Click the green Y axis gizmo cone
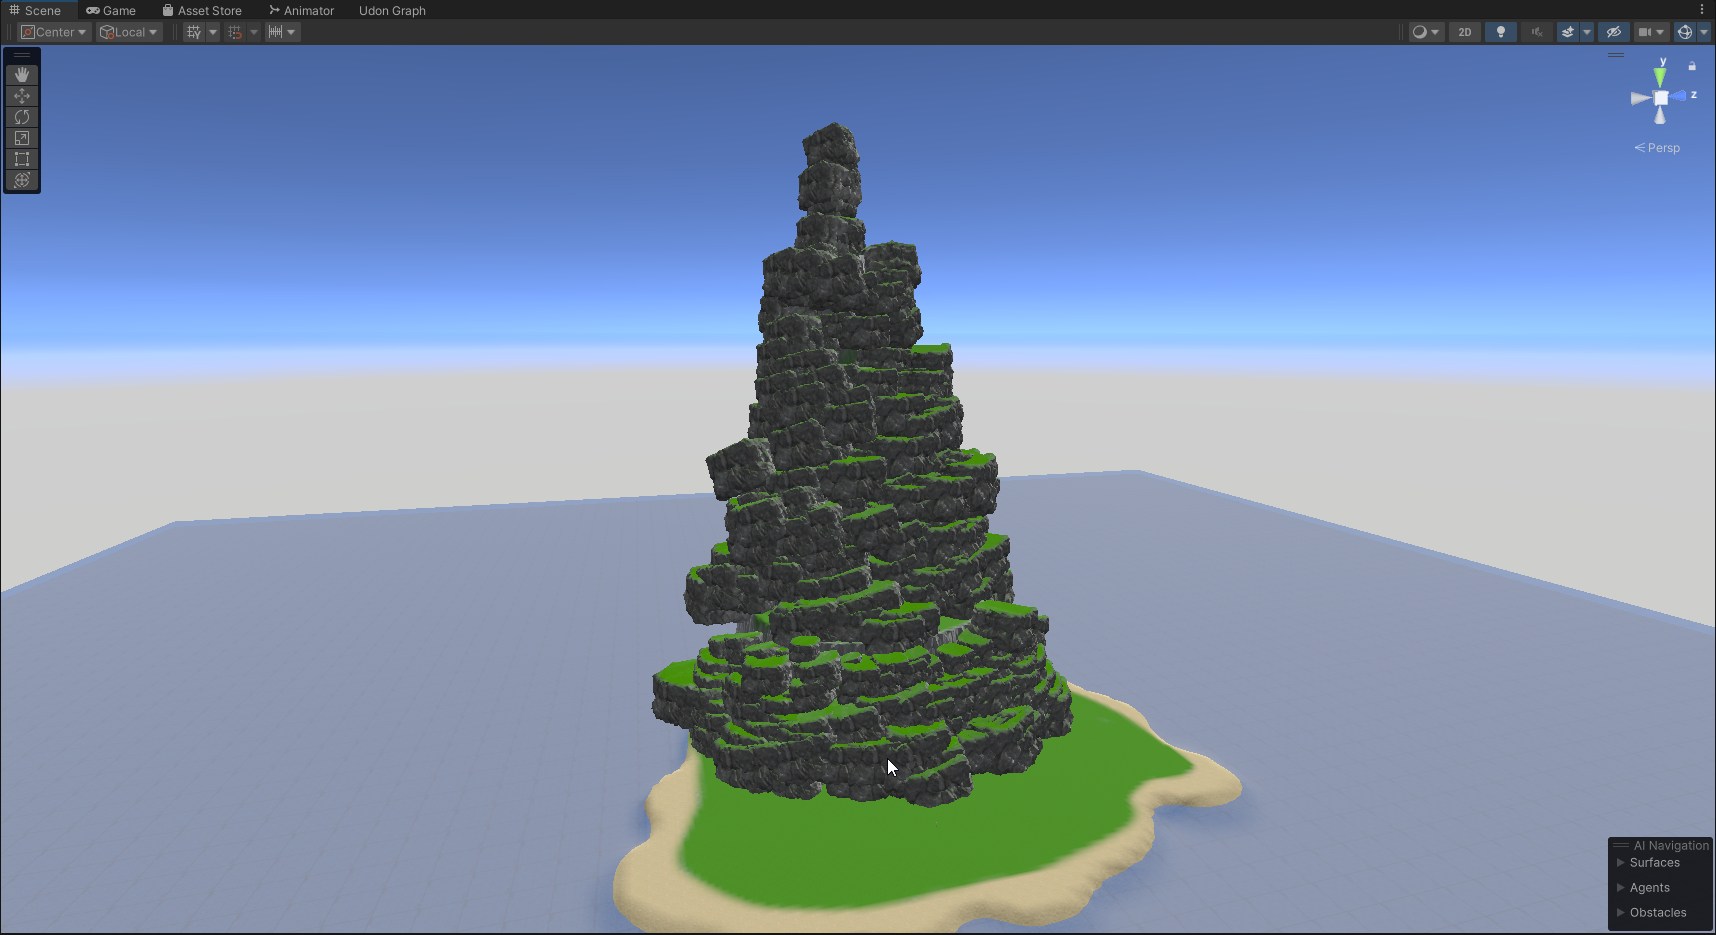 [x=1660, y=76]
